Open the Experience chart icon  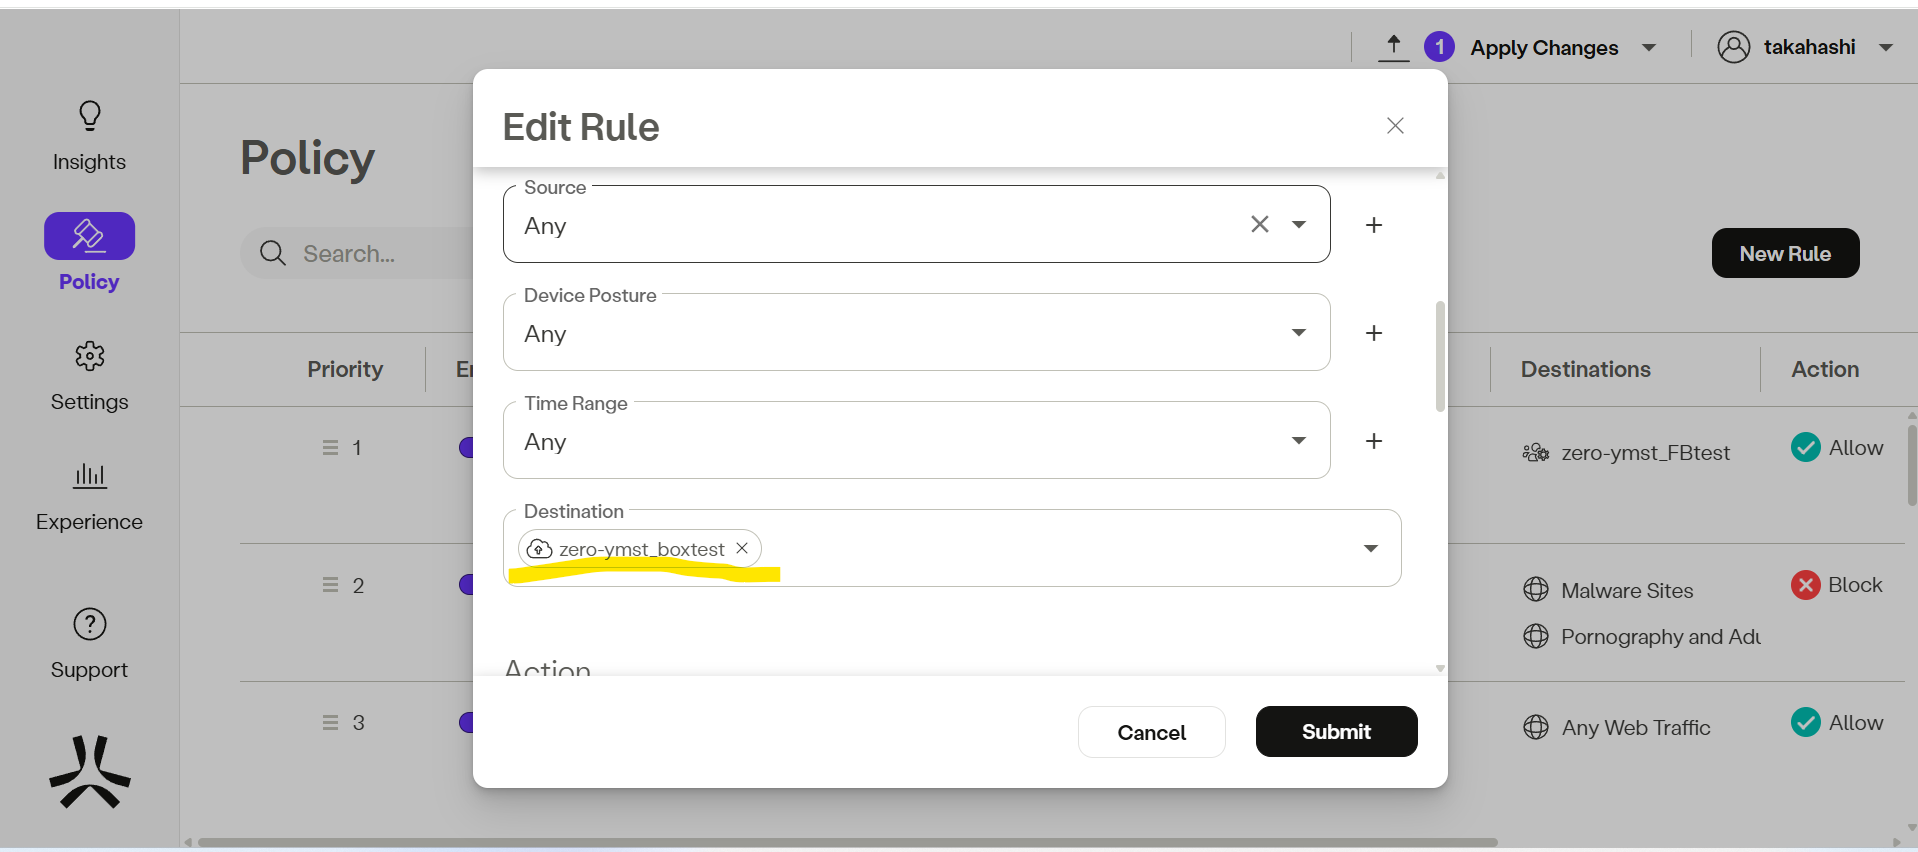click(89, 475)
